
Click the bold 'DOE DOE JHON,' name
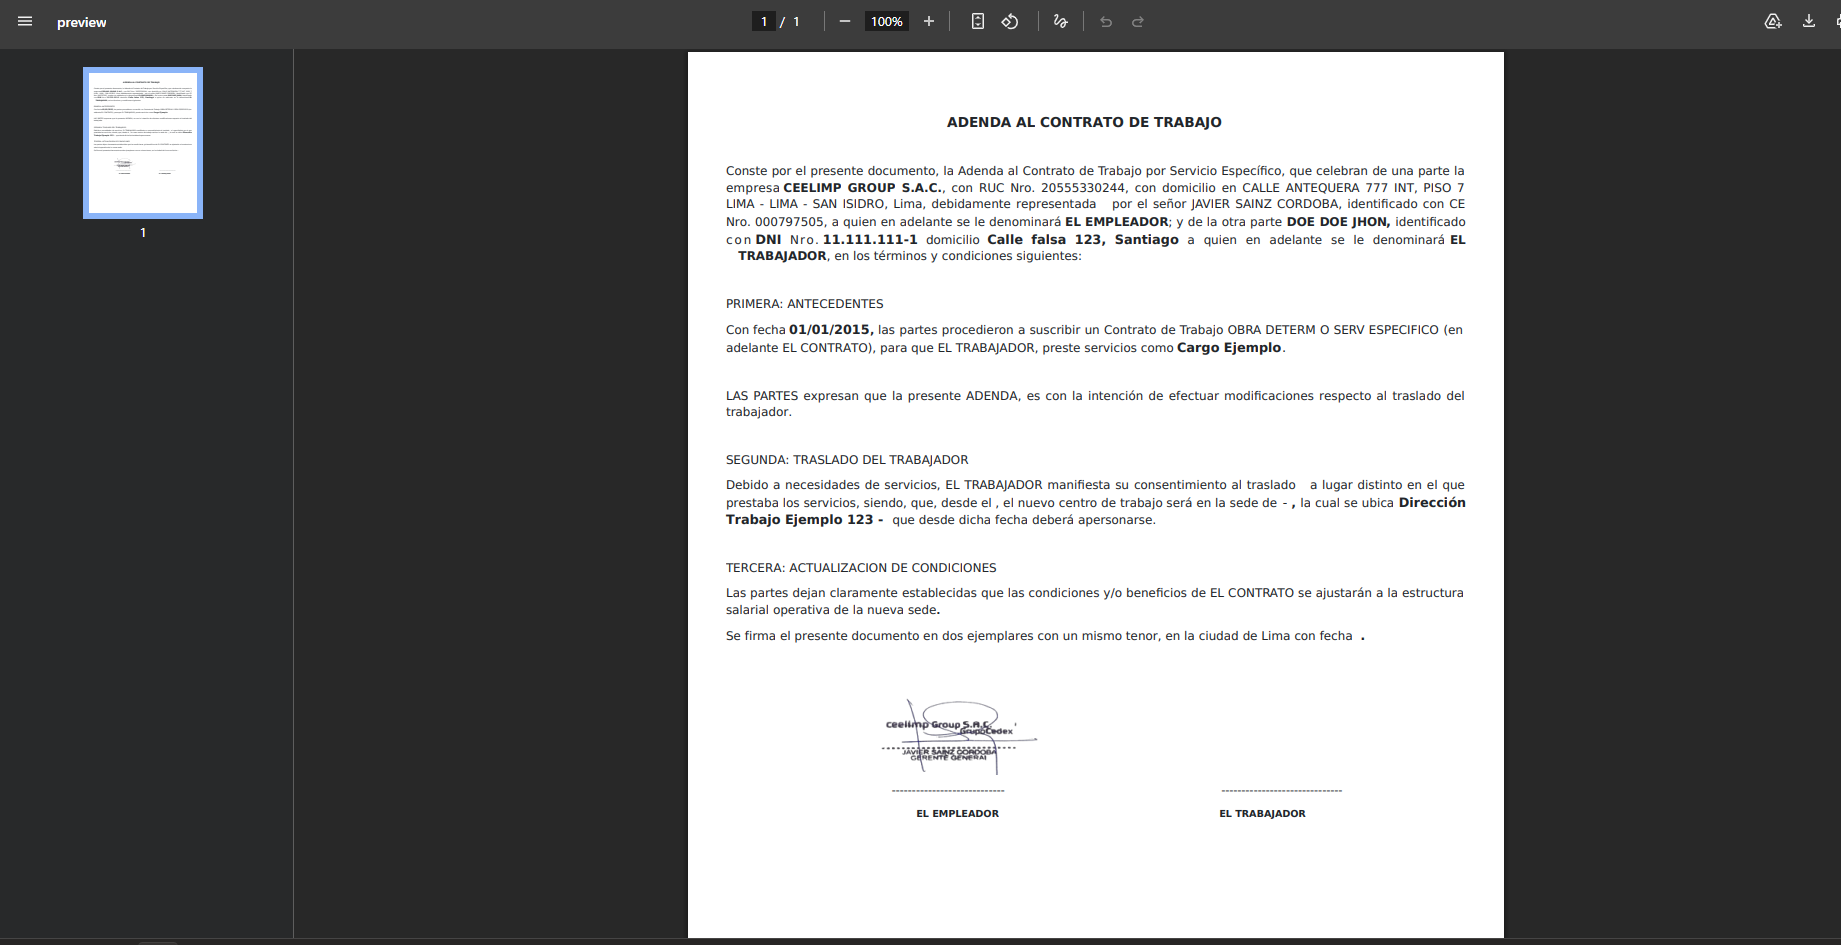click(x=1338, y=222)
